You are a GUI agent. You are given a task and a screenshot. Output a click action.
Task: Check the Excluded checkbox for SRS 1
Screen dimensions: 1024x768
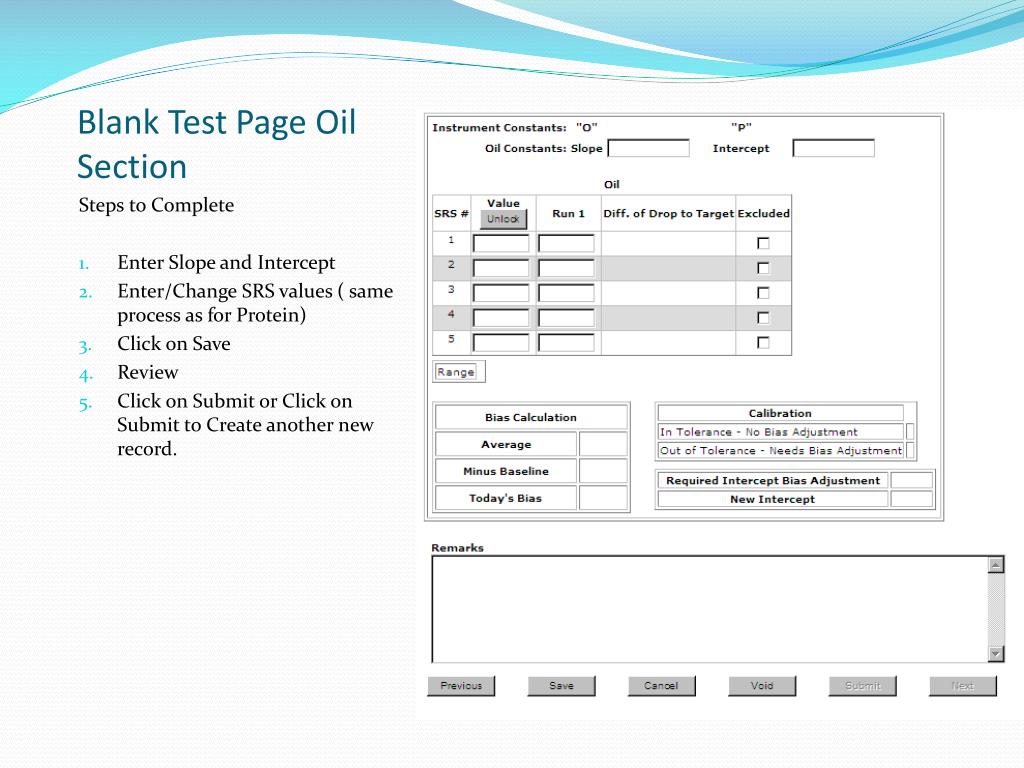click(763, 243)
